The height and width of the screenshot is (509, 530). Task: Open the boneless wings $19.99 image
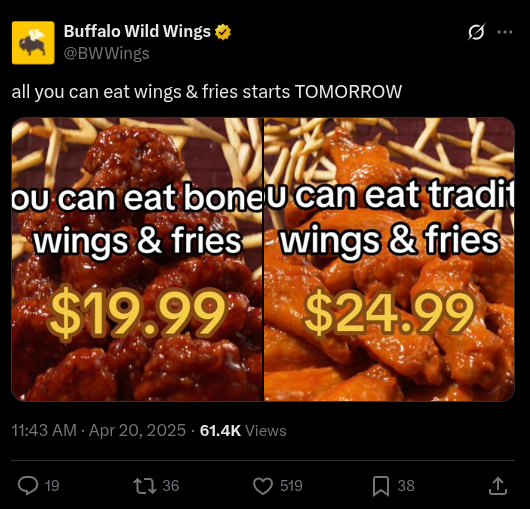137,259
